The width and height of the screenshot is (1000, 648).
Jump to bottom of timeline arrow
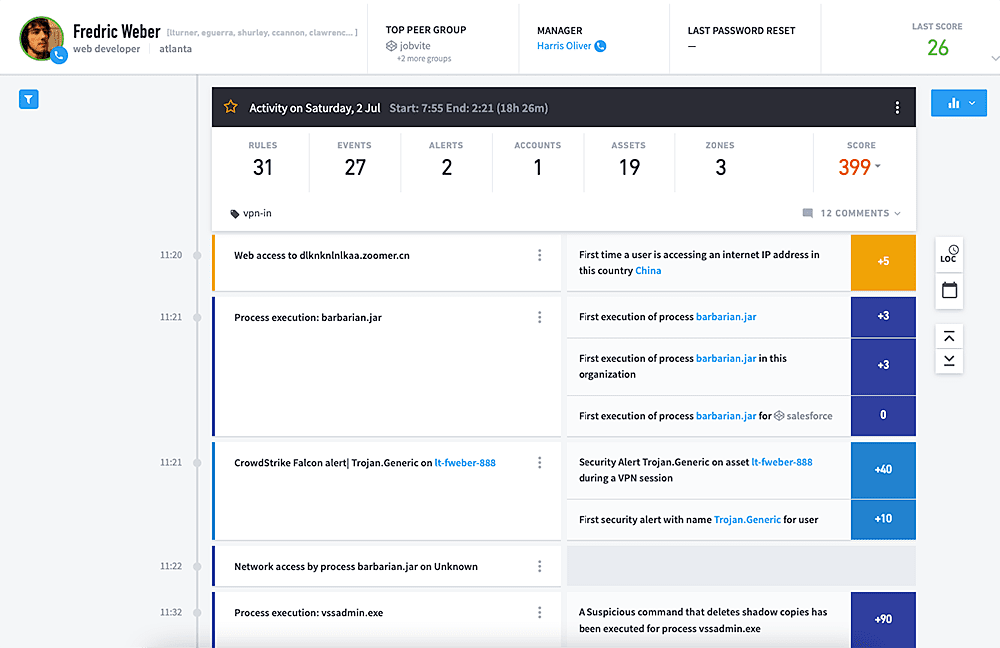tap(949, 360)
